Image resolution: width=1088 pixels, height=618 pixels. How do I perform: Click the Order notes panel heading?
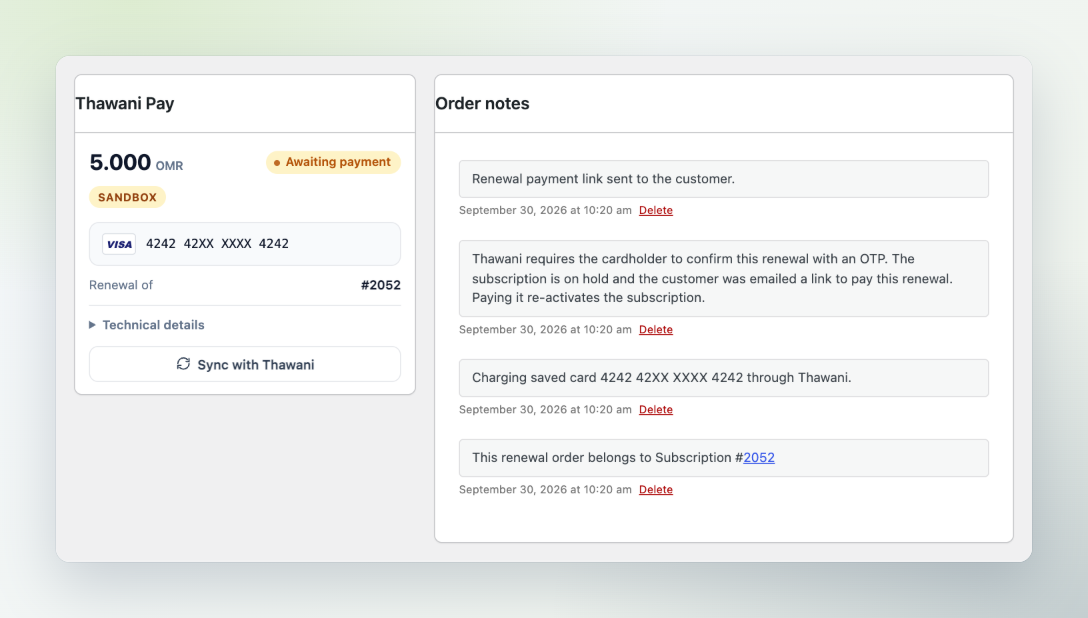coord(482,103)
